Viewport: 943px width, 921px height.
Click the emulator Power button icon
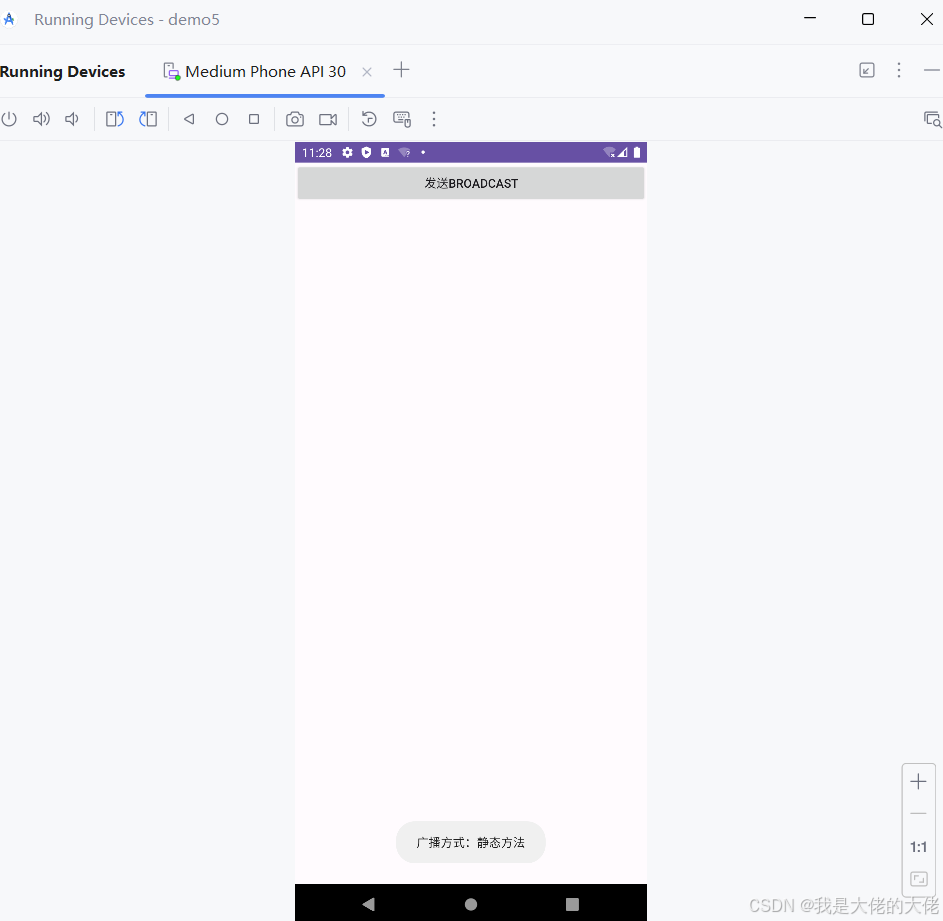[x=9, y=119]
